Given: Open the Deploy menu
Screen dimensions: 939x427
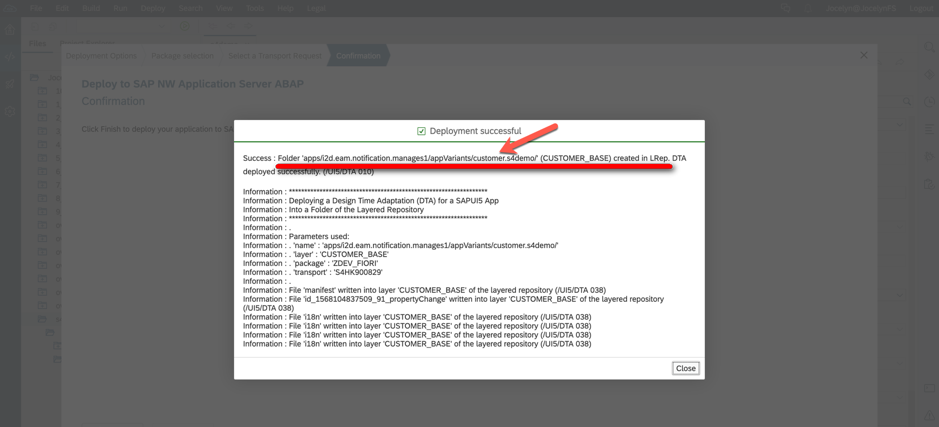Looking at the screenshot, I should [x=153, y=8].
